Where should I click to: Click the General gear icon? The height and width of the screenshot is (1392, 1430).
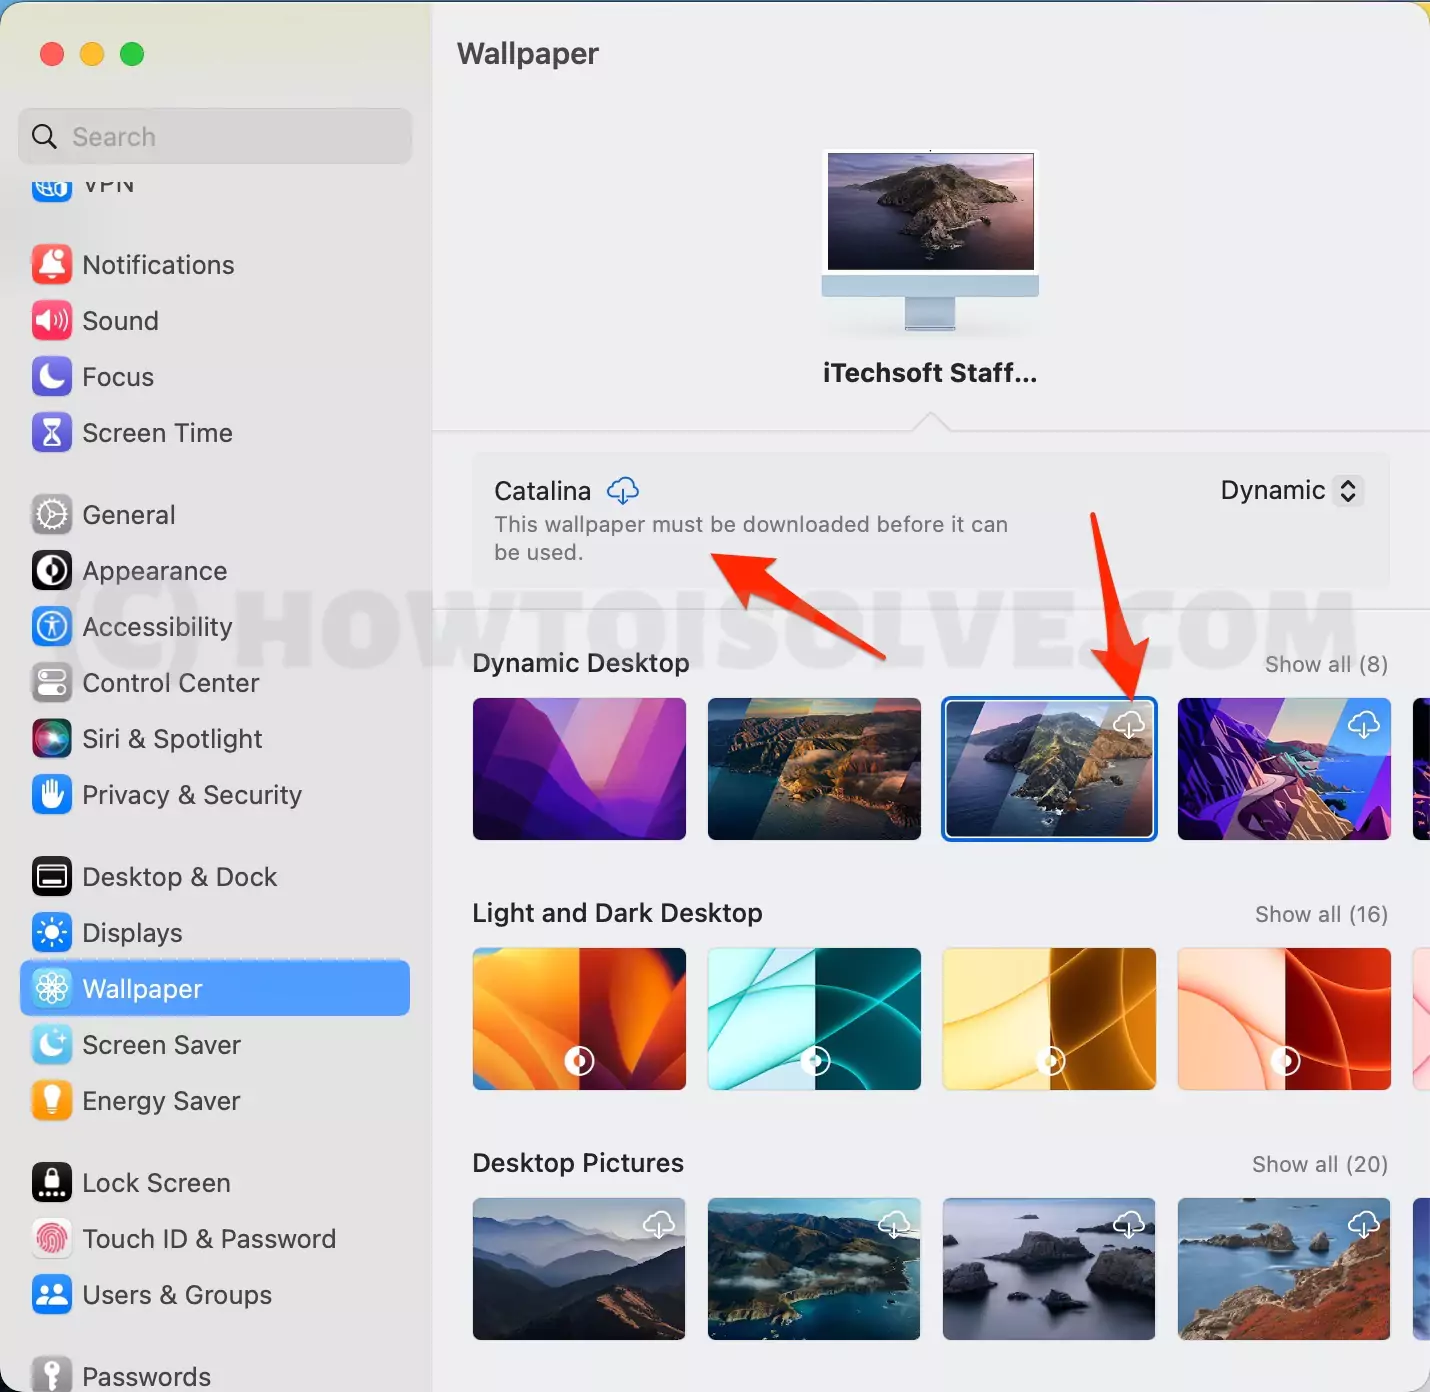[x=52, y=515]
